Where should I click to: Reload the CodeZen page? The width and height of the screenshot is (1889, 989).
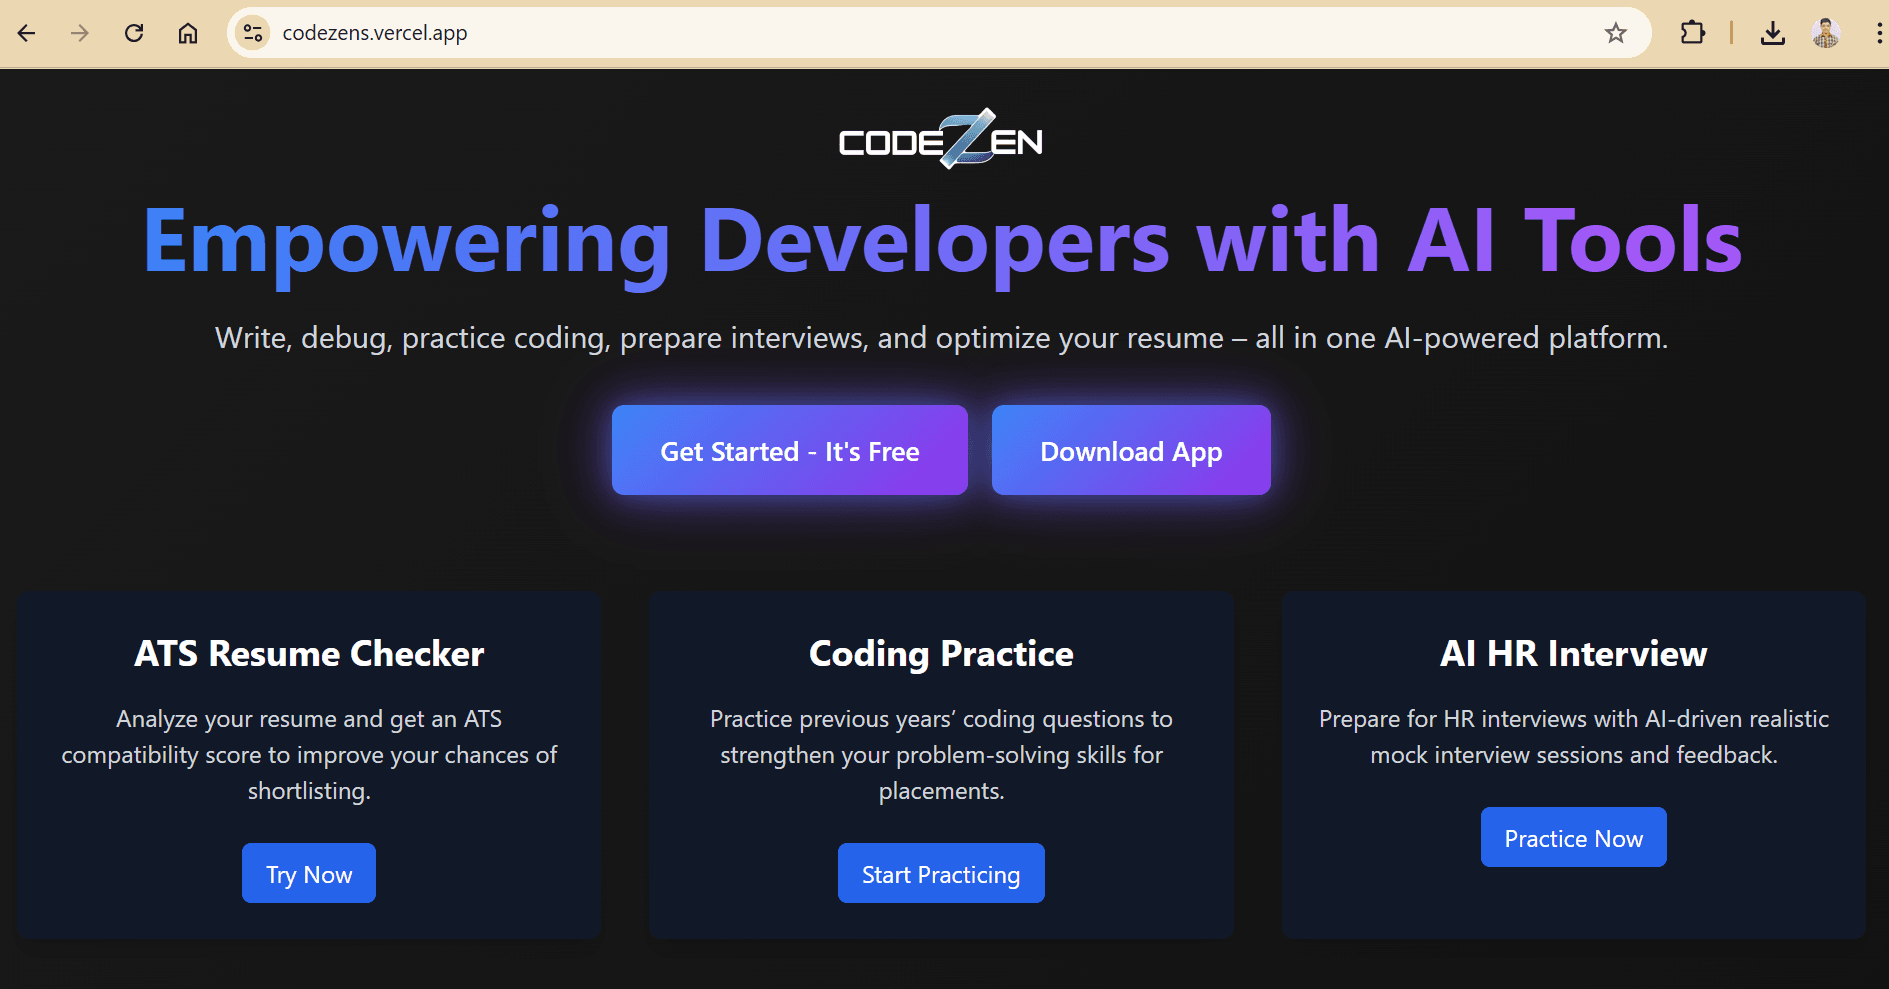click(134, 33)
